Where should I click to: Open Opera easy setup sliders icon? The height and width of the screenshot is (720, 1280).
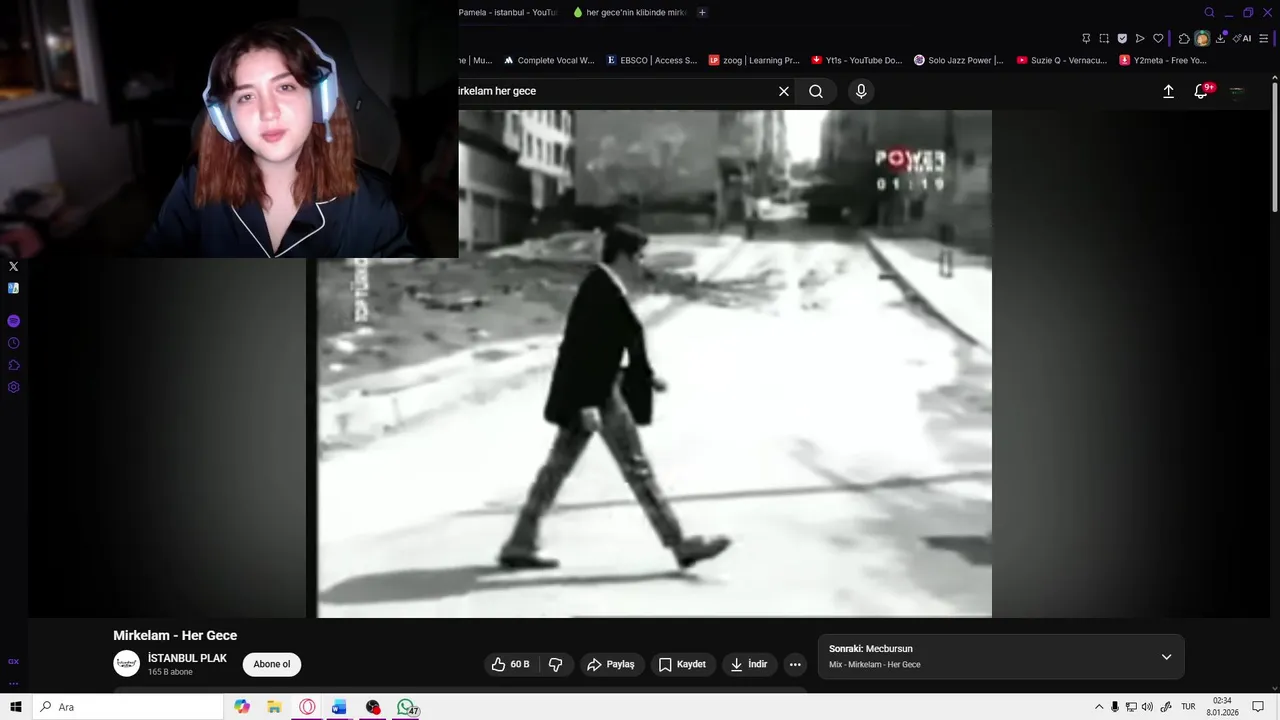pos(1264,38)
